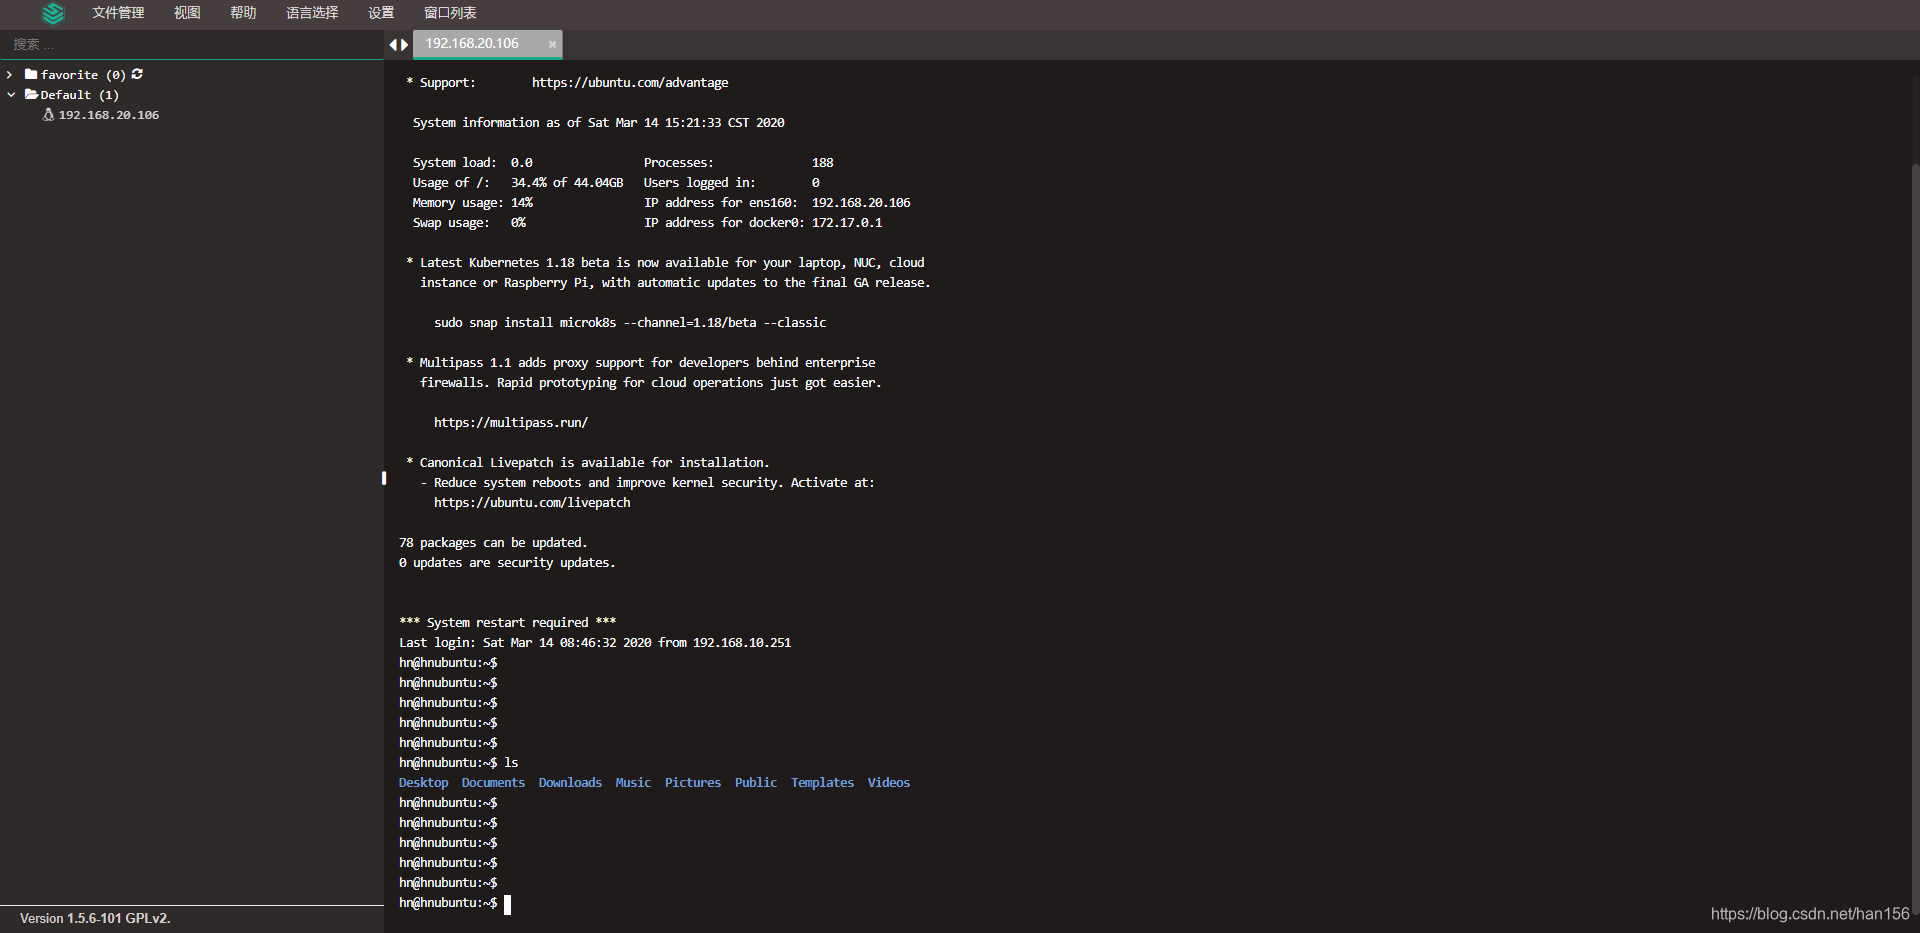Click the Pictures directory name

point(693,783)
